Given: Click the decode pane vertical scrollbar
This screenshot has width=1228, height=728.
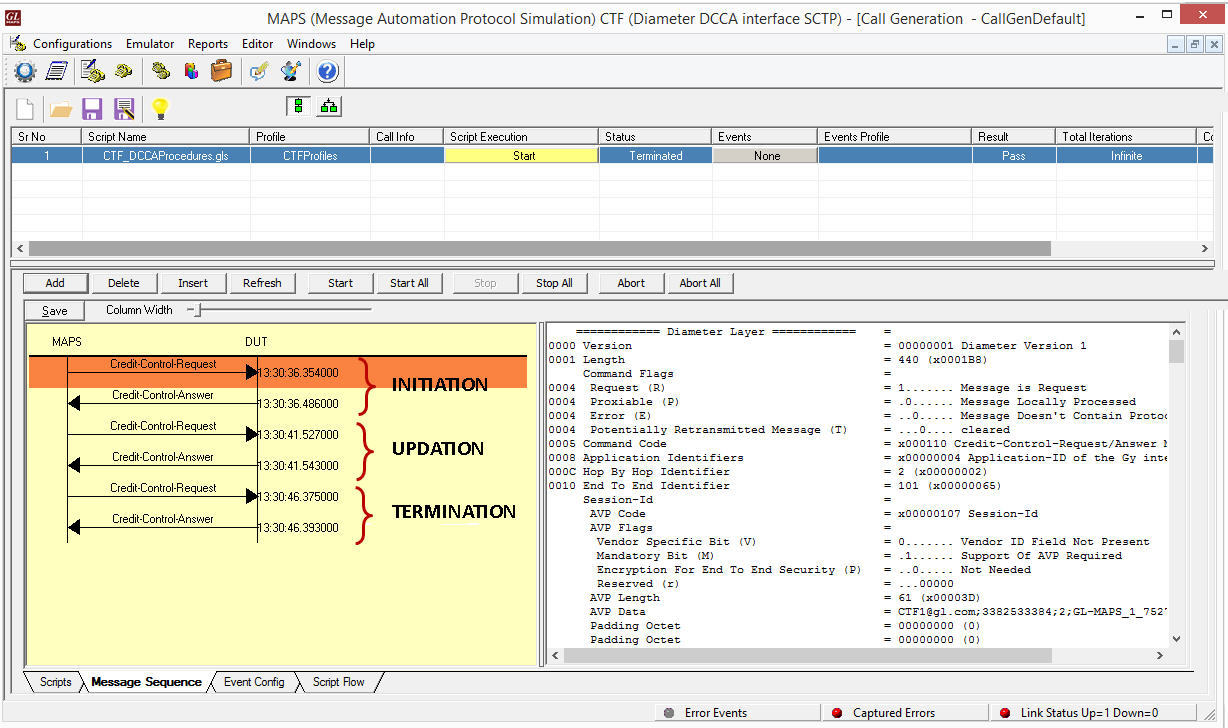Looking at the screenshot, I should coord(1176,350).
